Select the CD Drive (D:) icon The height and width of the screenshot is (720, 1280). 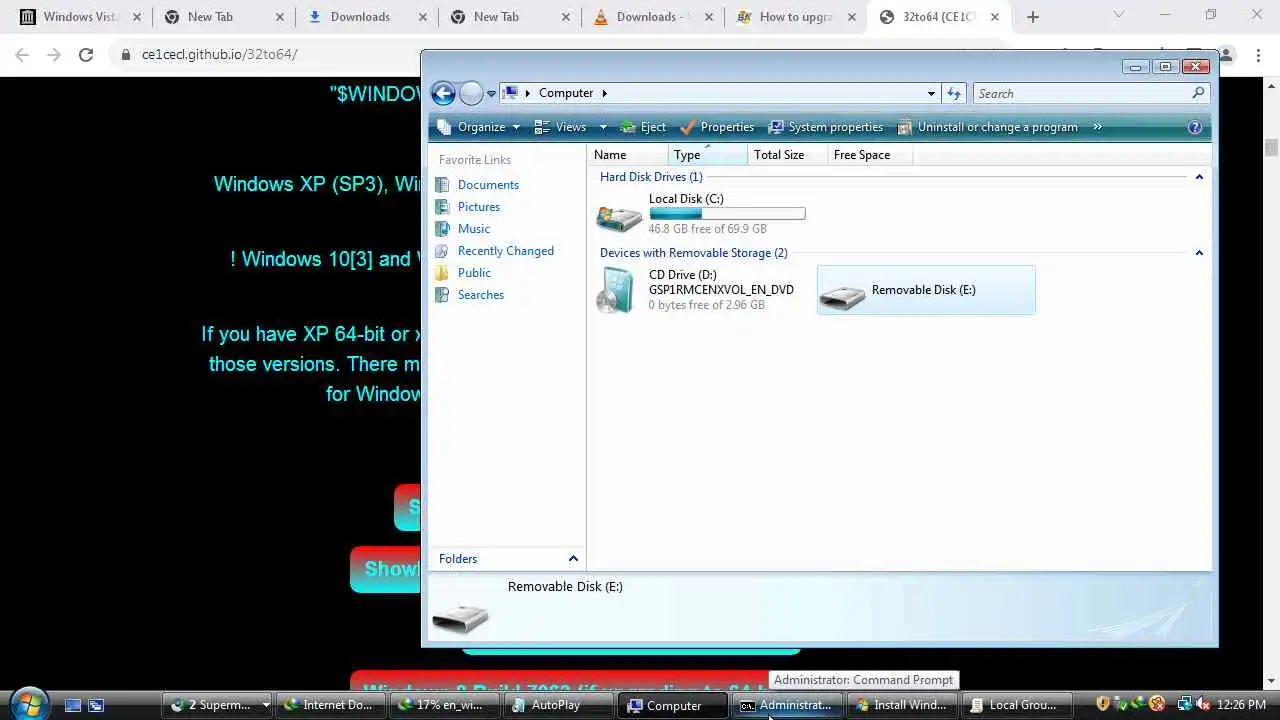tap(616, 290)
